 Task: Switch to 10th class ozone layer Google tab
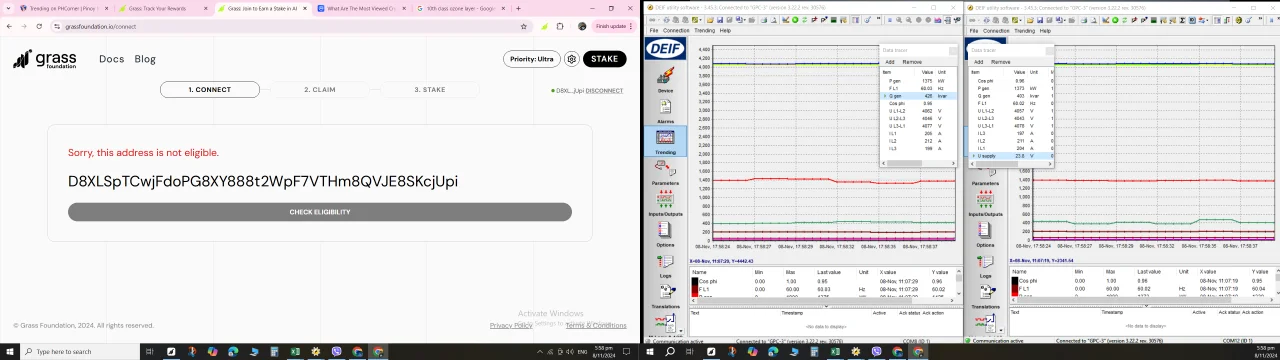coord(460,8)
